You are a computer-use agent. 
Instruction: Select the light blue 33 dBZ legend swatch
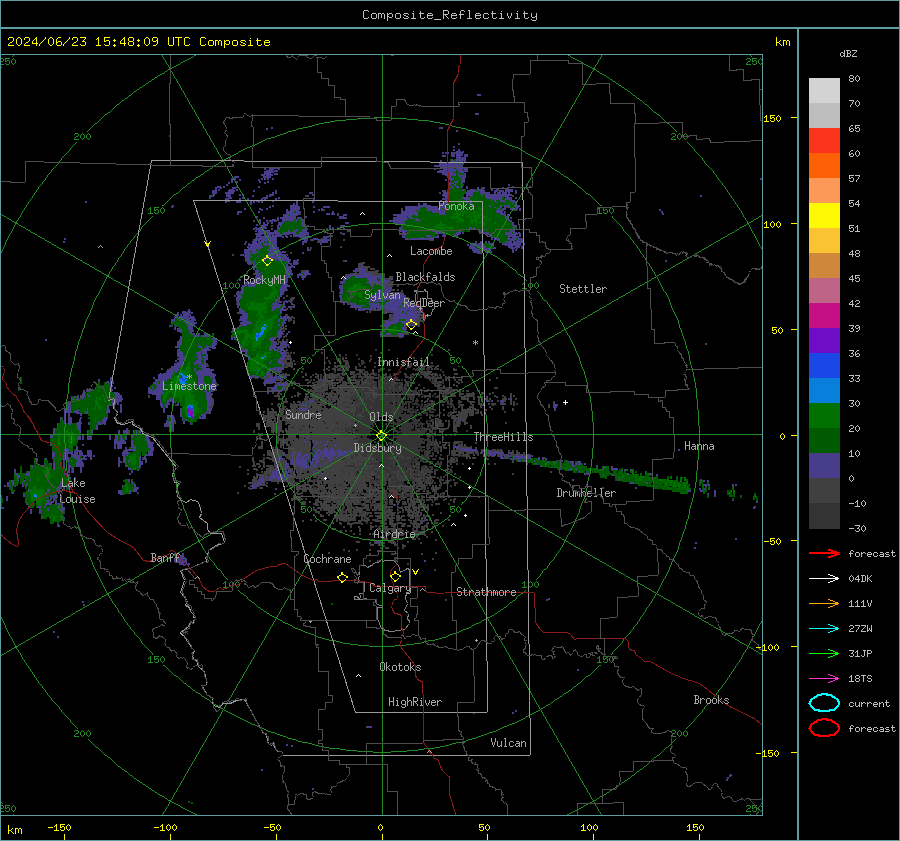[824, 390]
